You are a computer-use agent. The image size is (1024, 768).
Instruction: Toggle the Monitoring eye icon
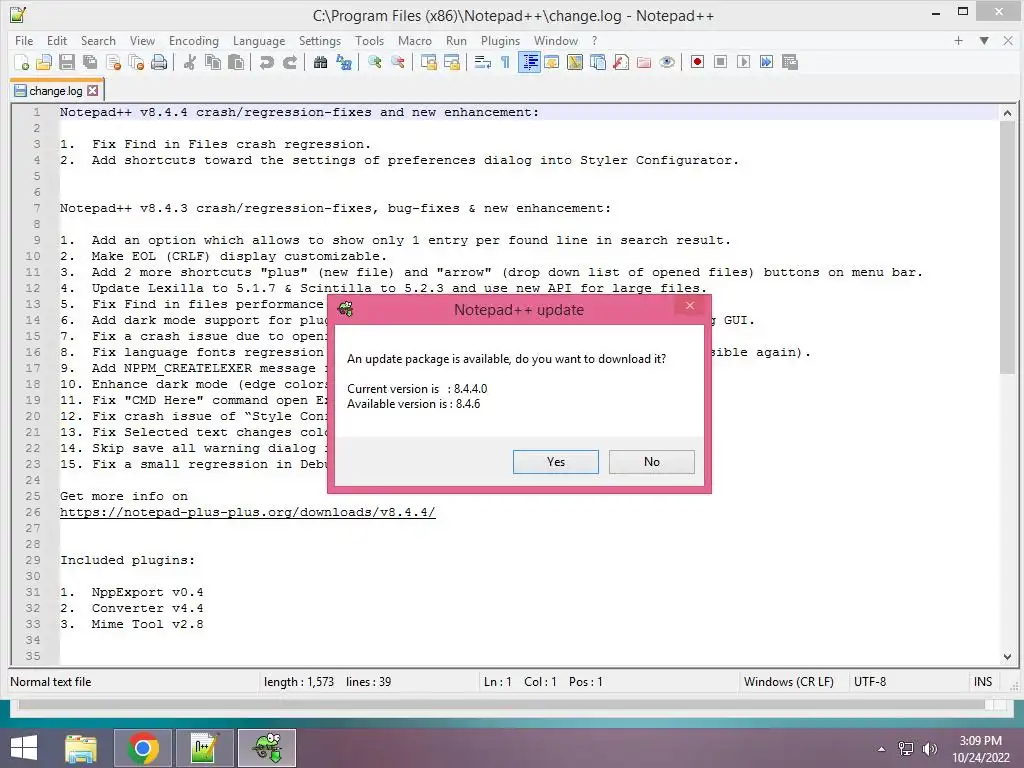click(667, 62)
